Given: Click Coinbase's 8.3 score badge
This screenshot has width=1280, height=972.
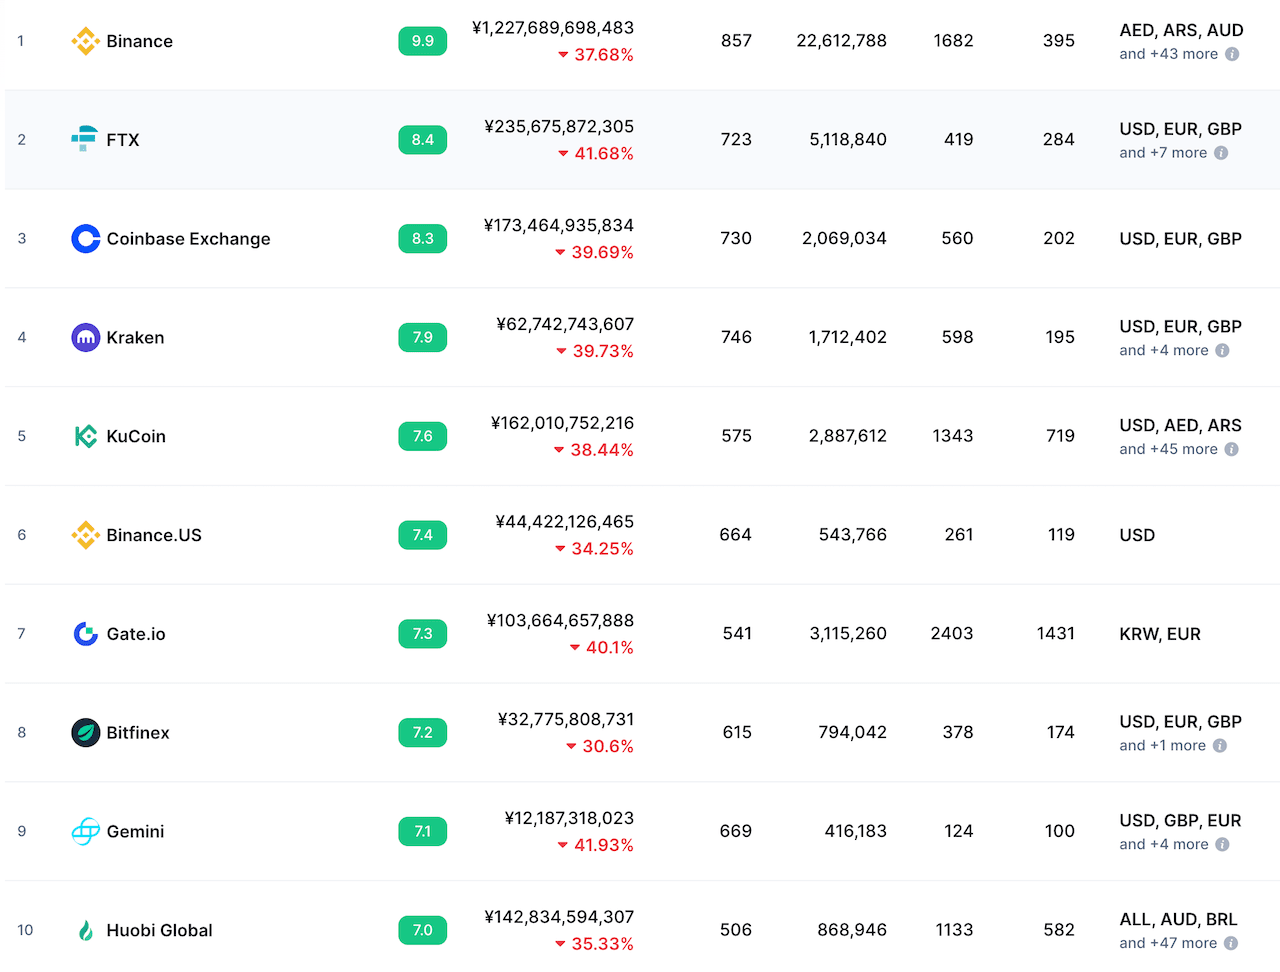Looking at the screenshot, I should [423, 239].
